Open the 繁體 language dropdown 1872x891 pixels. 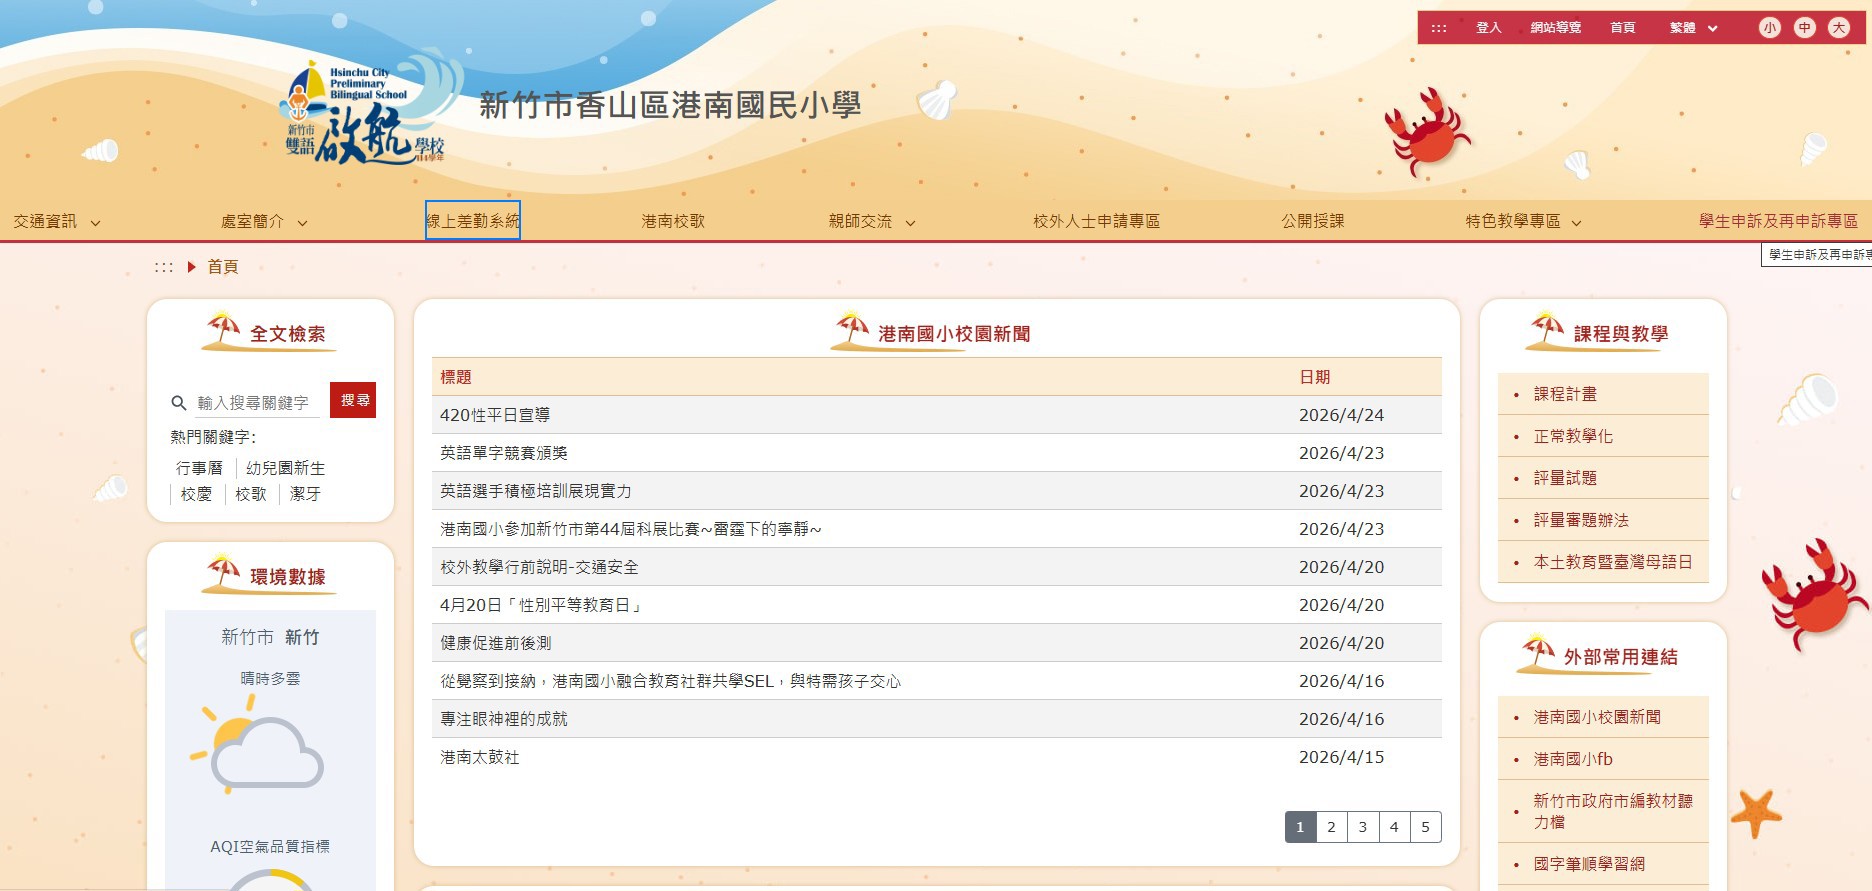tap(1692, 28)
